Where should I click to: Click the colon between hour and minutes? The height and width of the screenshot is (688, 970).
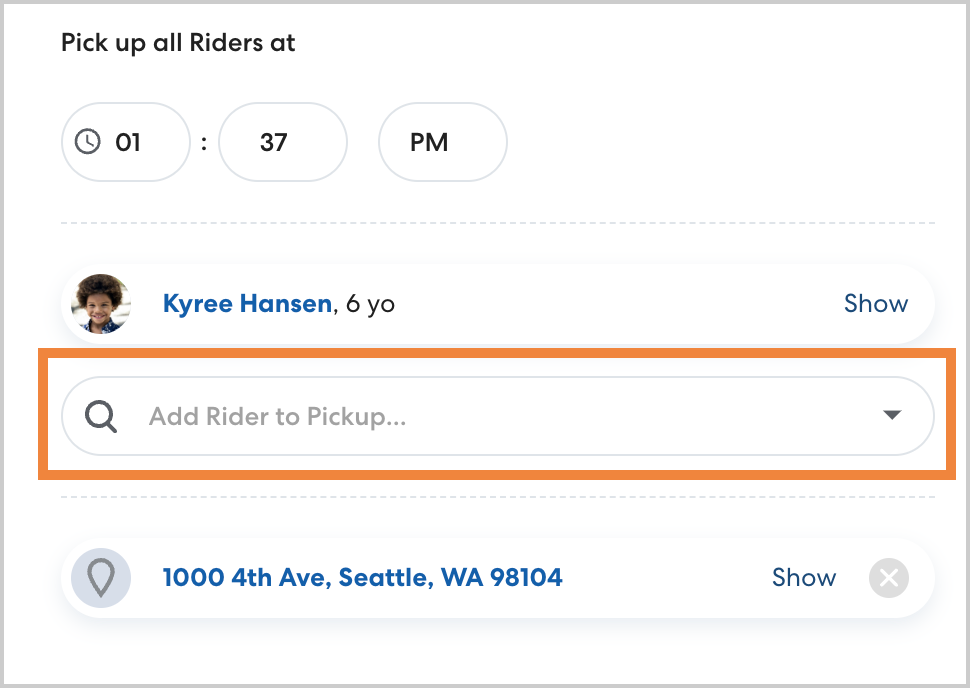pos(204,142)
